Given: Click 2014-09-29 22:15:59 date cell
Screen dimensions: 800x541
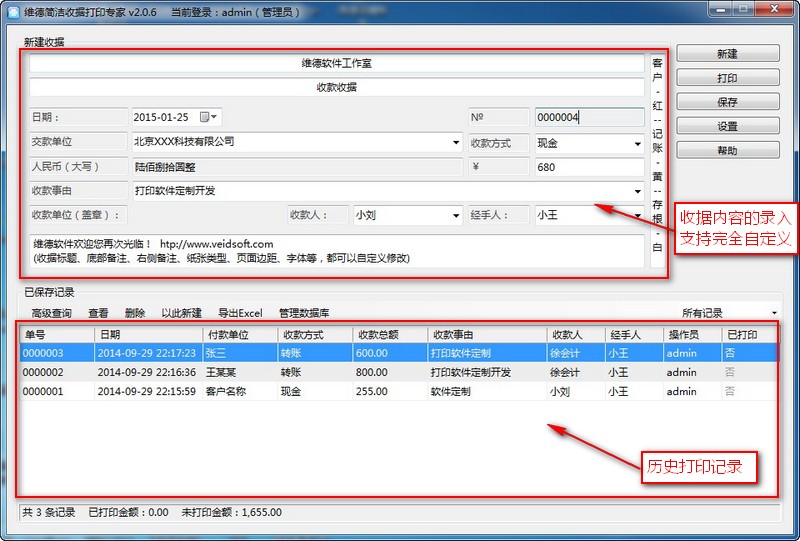Looking at the screenshot, I should pos(147,391).
